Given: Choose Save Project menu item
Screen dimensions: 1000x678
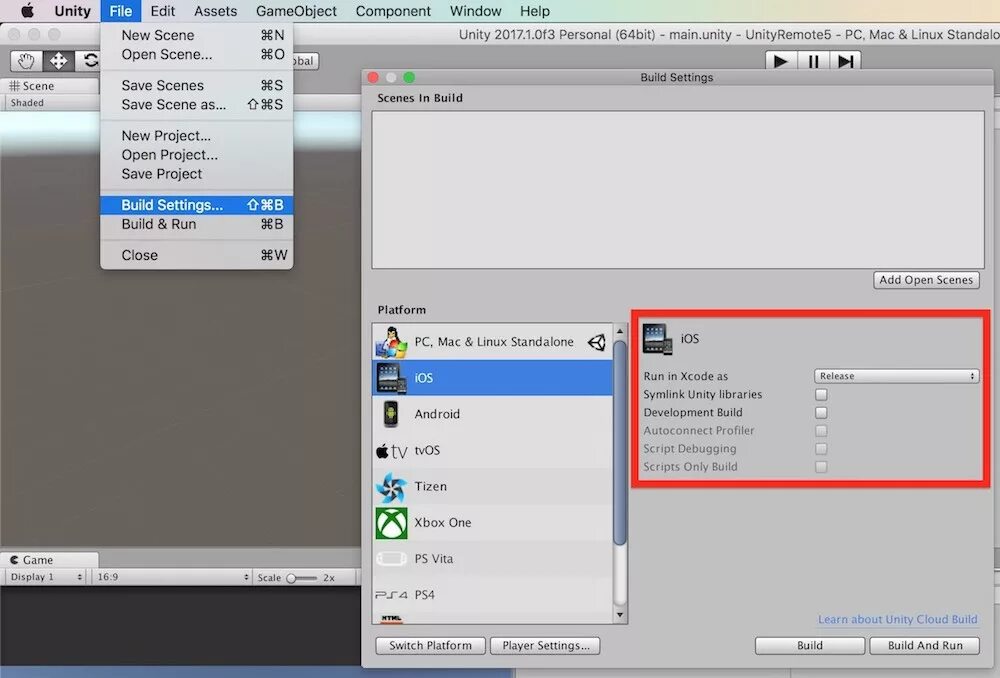Looking at the screenshot, I should tap(196, 174).
